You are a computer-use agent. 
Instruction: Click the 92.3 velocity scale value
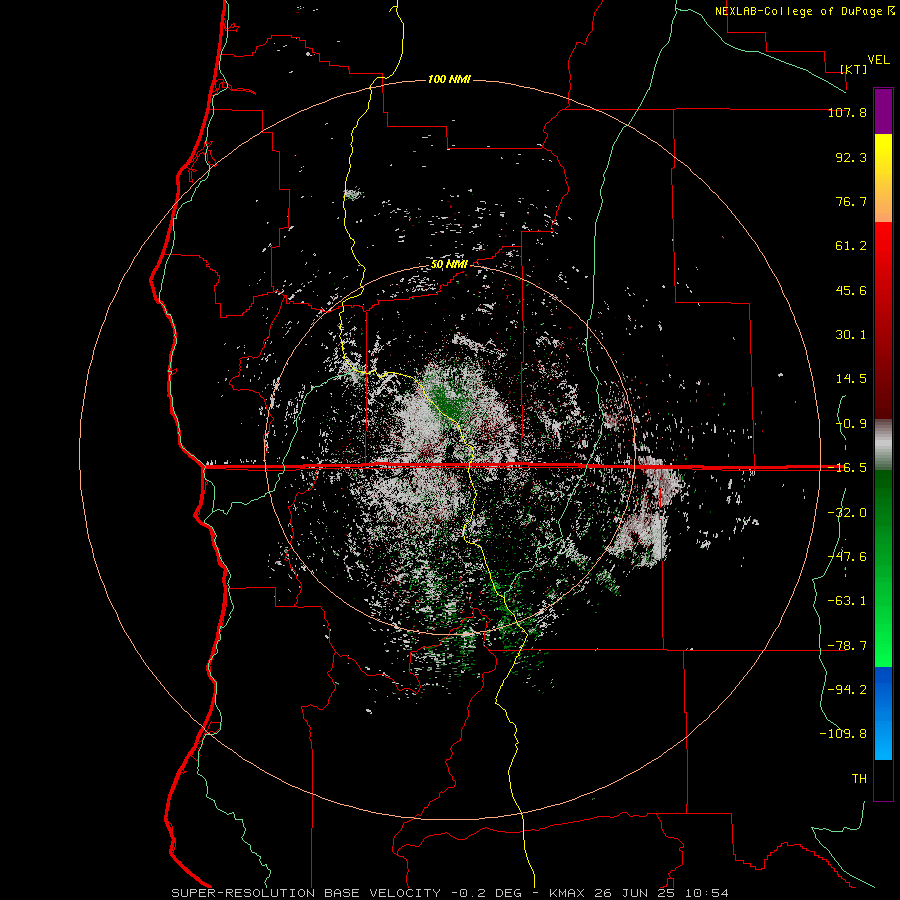coord(851,157)
